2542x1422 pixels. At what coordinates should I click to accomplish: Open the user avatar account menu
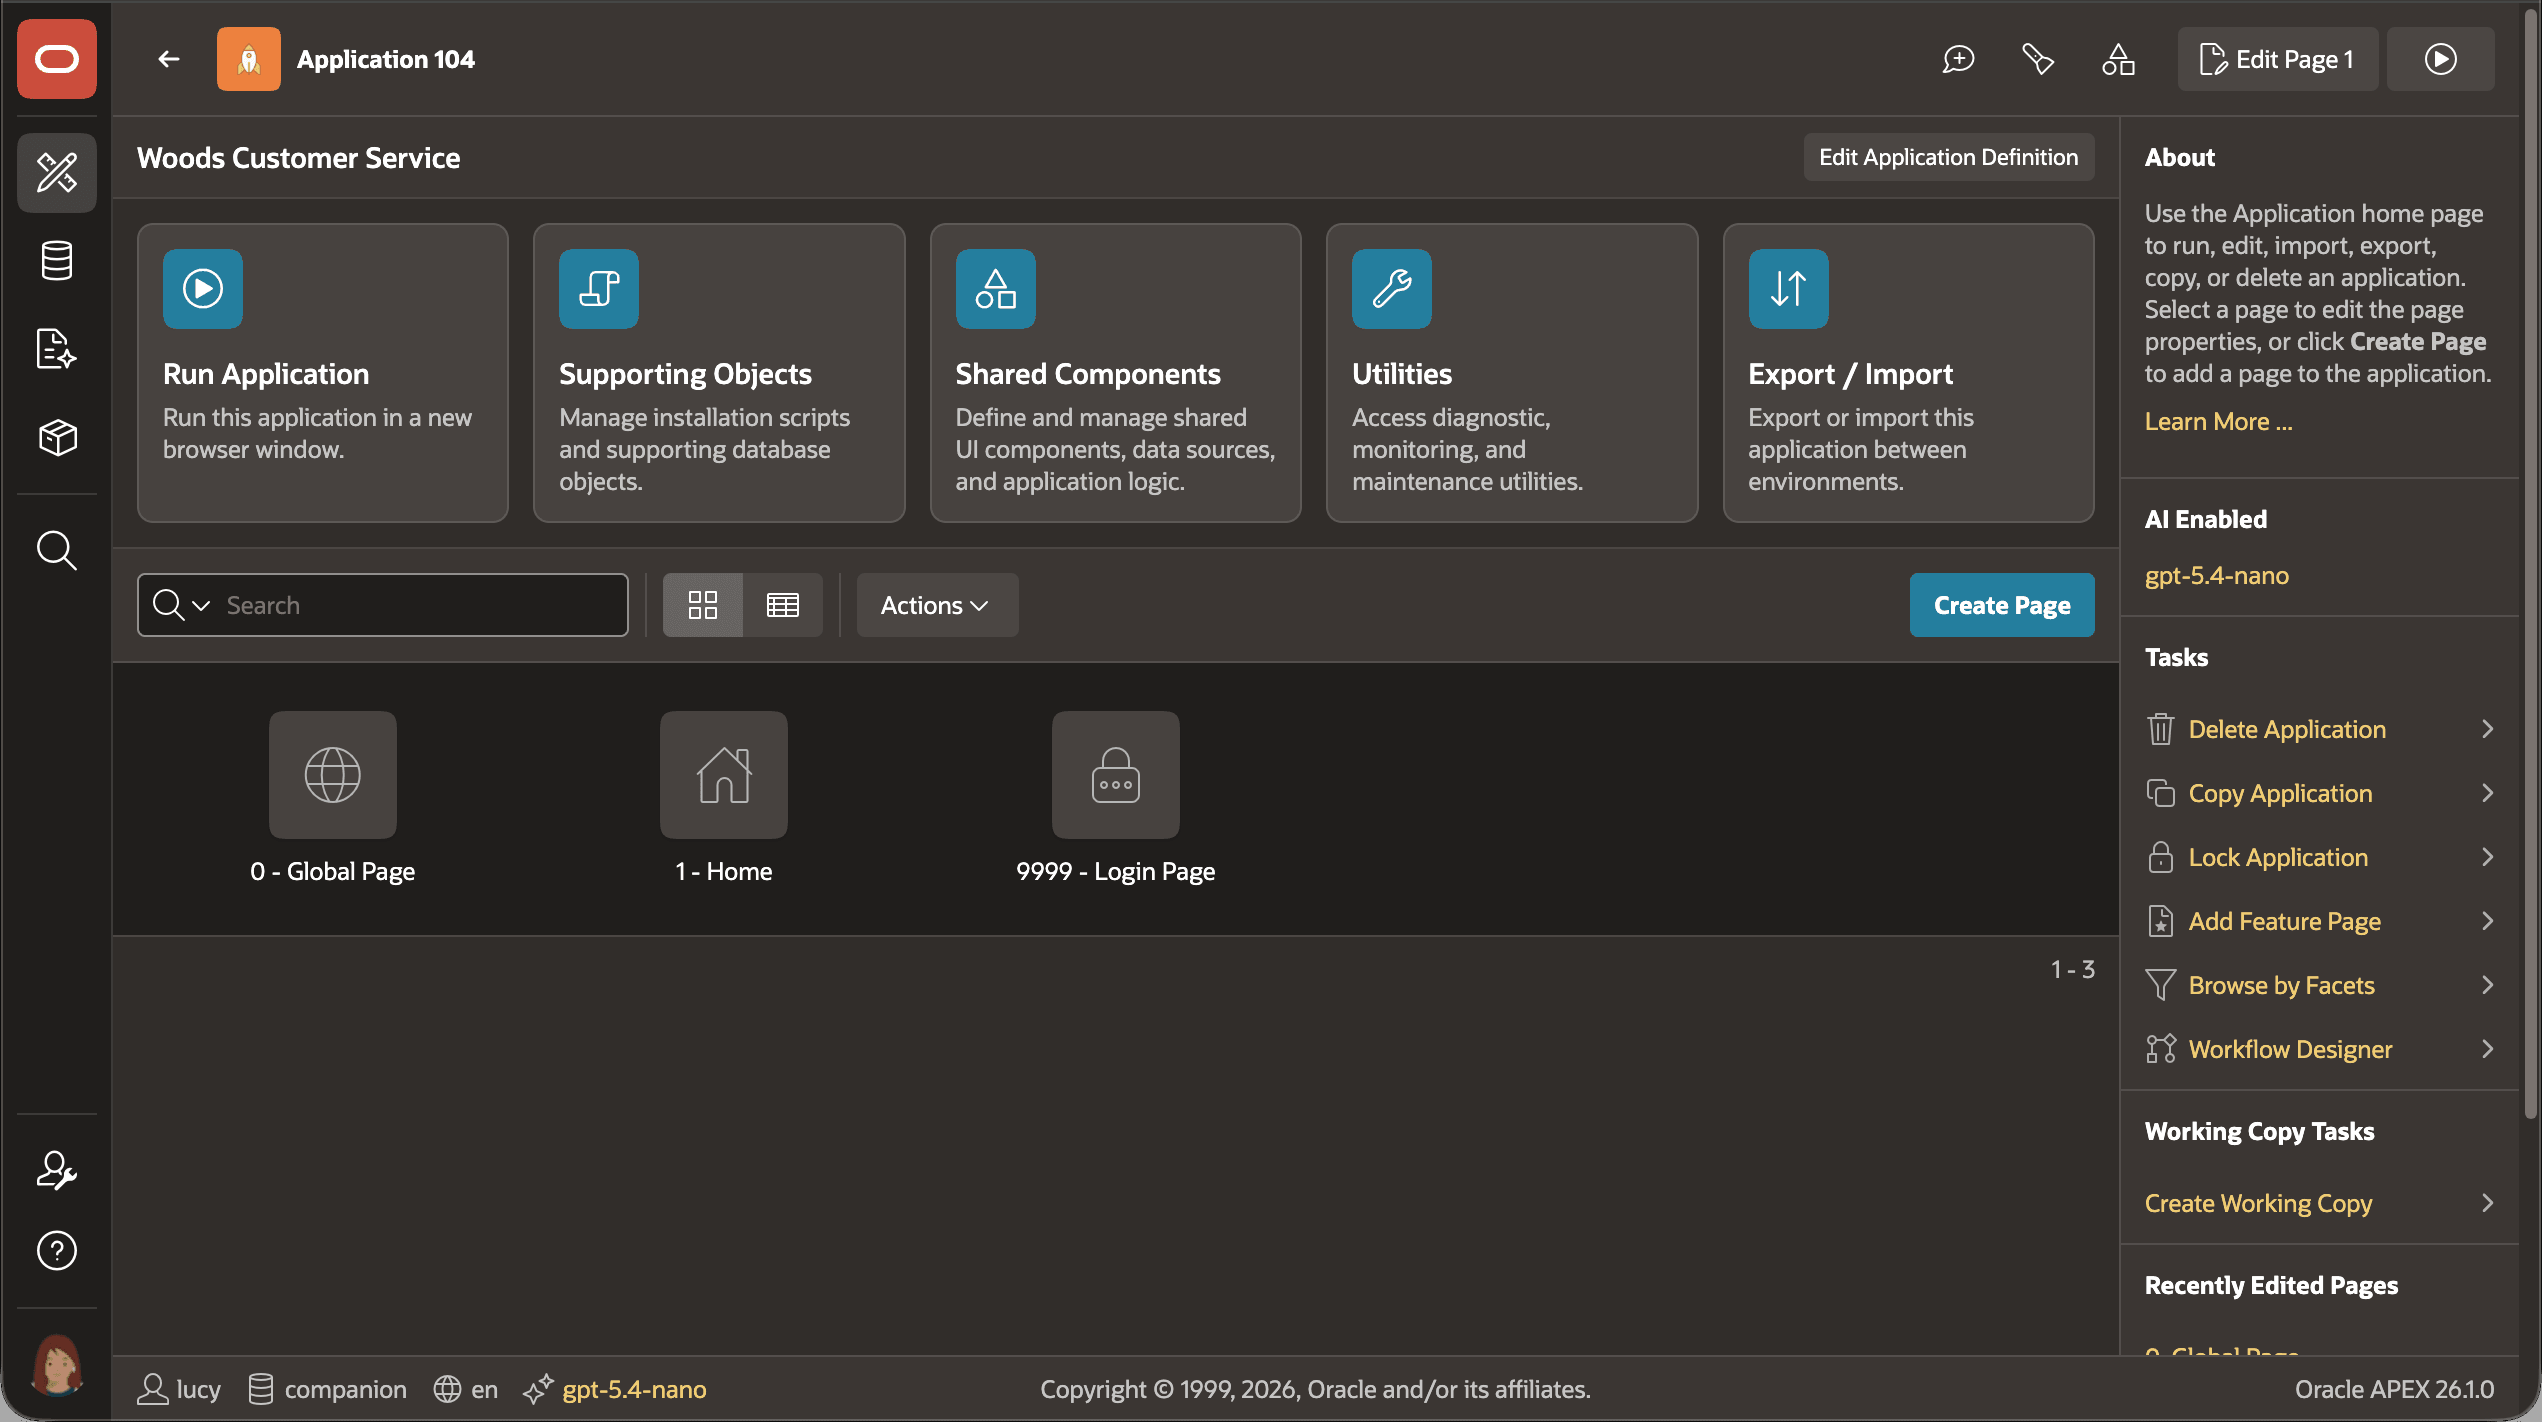point(57,1364)
